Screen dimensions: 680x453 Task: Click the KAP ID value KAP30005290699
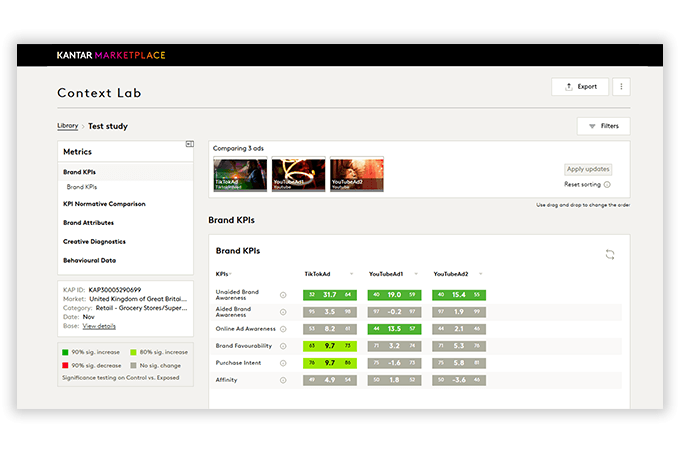[114, 290]
